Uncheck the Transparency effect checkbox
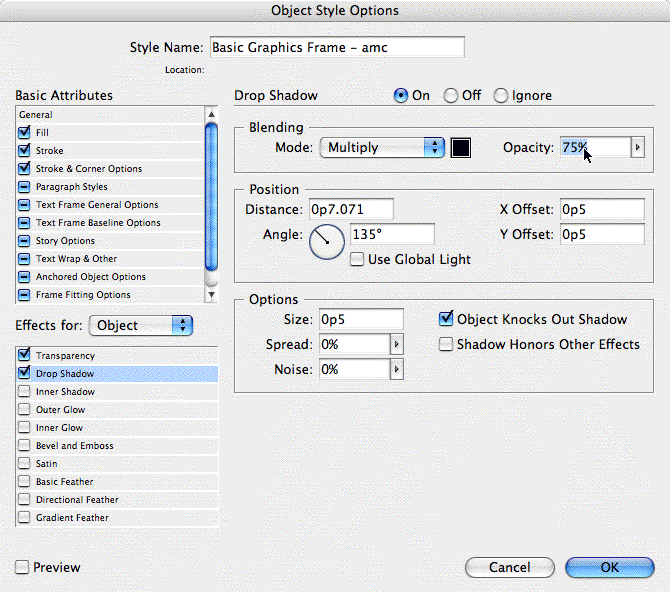670x592 pixels. [24, 355]
